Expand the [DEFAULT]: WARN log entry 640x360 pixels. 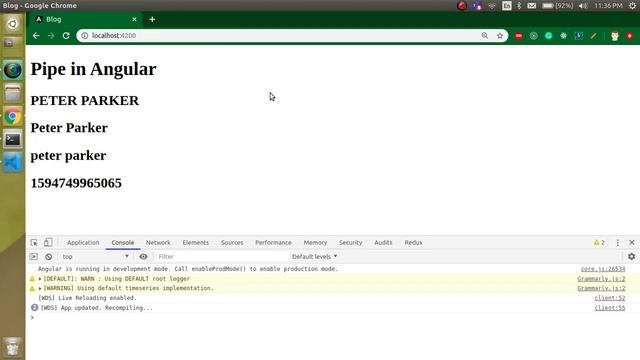click(40, 279)
